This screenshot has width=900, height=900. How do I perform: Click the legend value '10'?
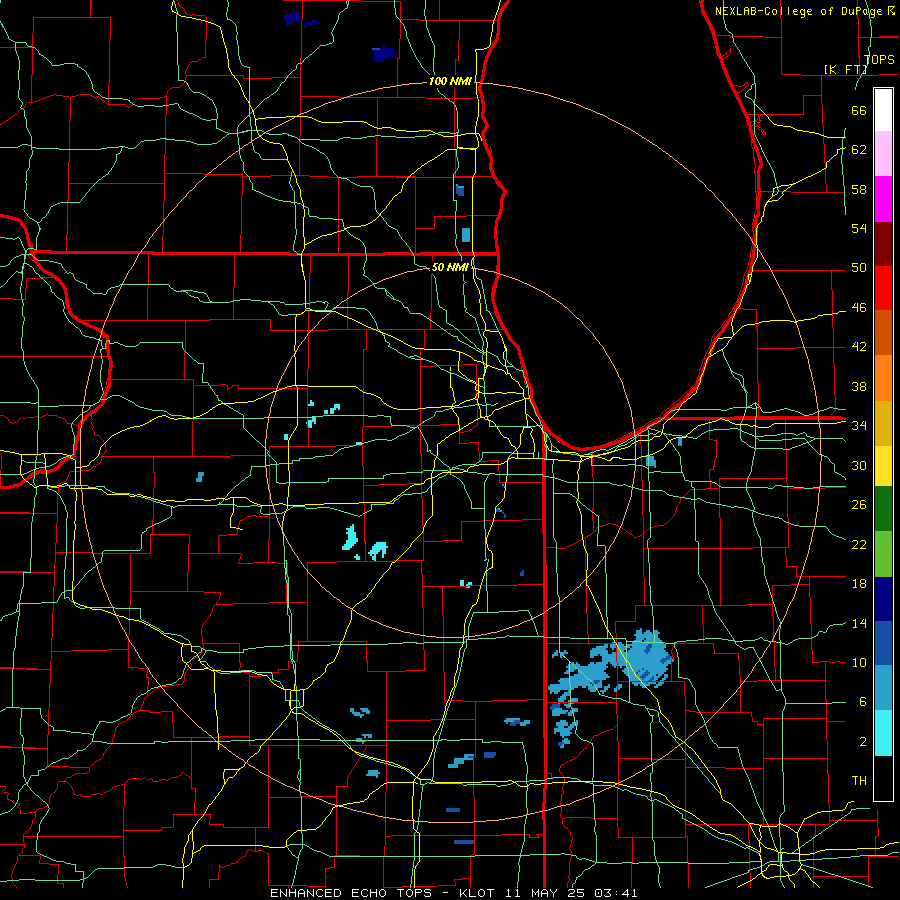coord(859,663)
